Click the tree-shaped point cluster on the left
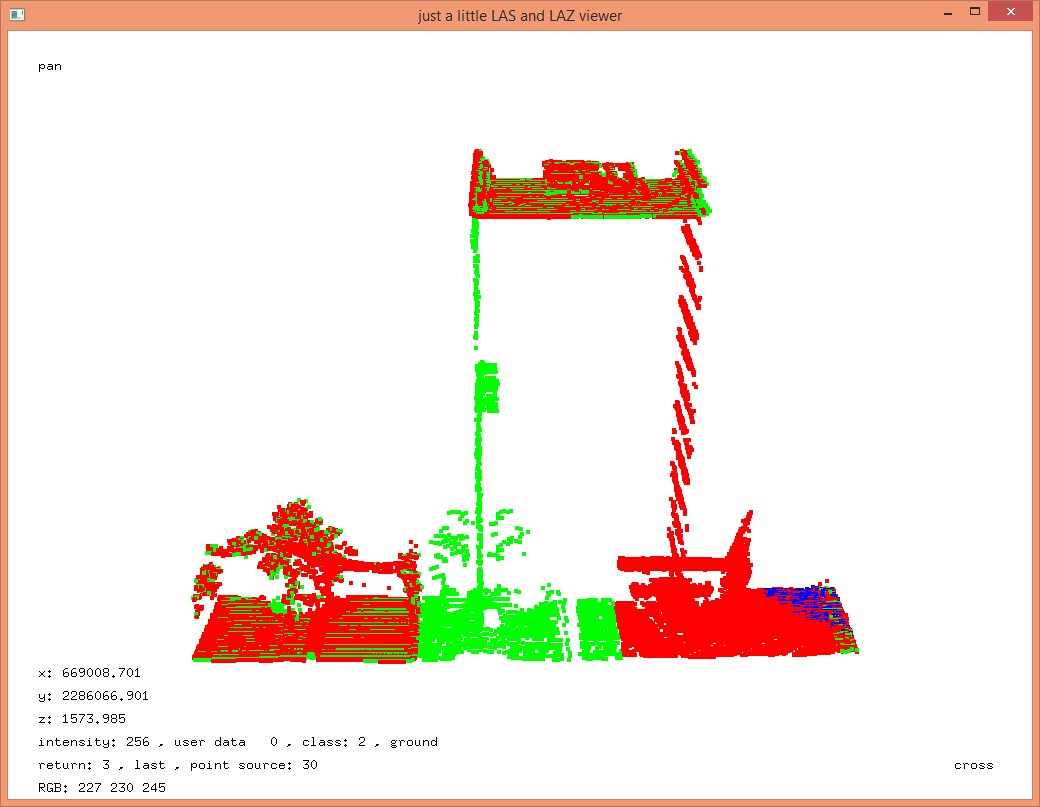 point(290,540)
